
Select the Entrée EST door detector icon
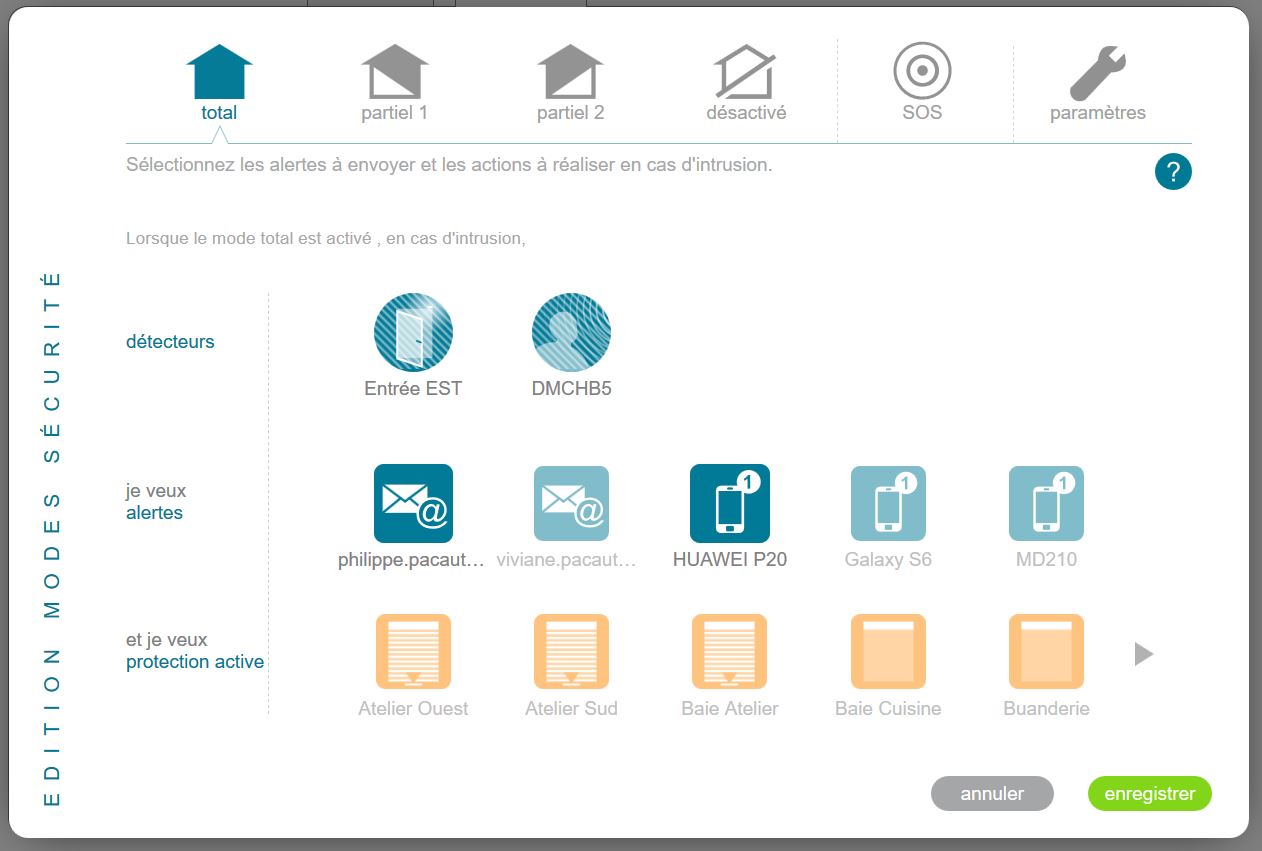(413, 333)
